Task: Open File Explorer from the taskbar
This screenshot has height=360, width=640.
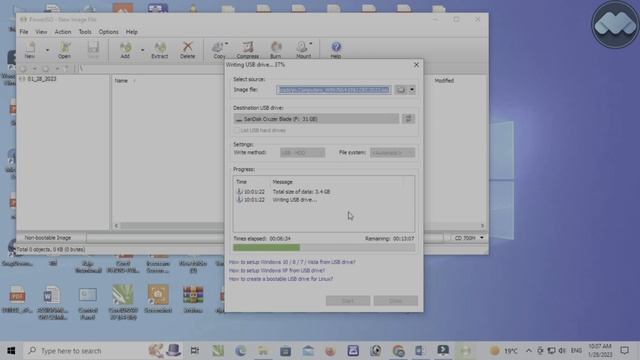Action: click(x=263, y=351)
